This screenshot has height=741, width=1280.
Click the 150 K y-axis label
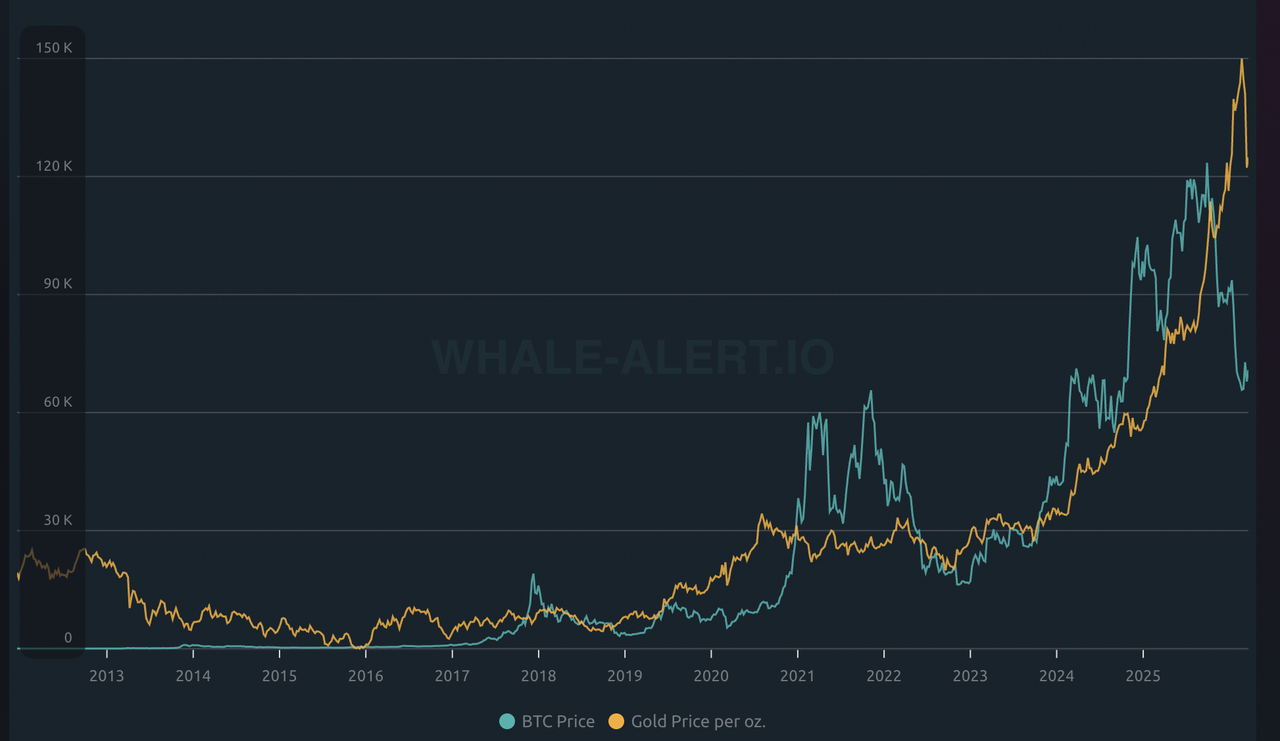(x=54, y=47)
